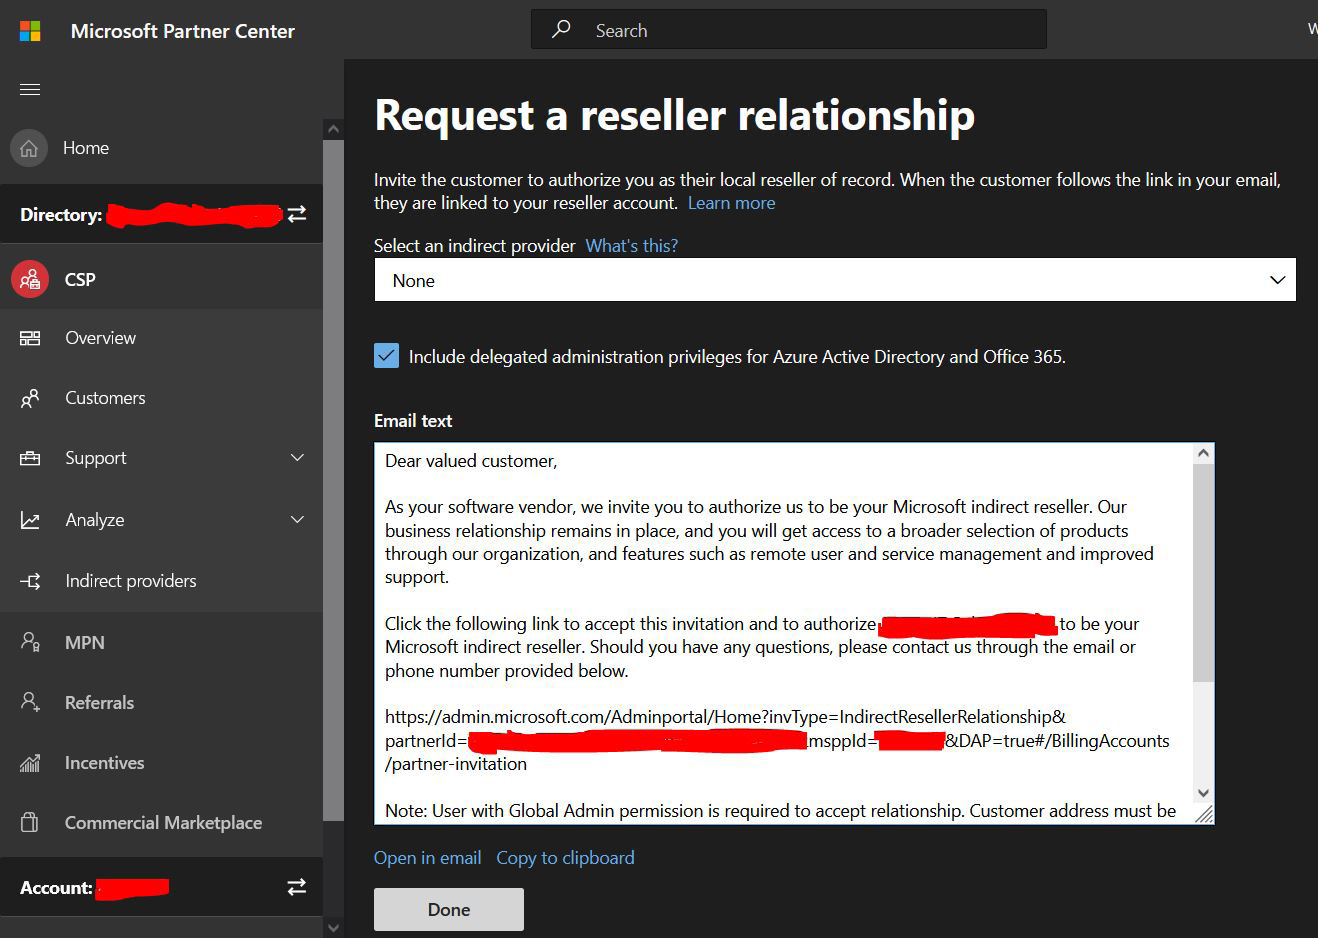Expand the Support menu chevron

(x=297, y=458)
